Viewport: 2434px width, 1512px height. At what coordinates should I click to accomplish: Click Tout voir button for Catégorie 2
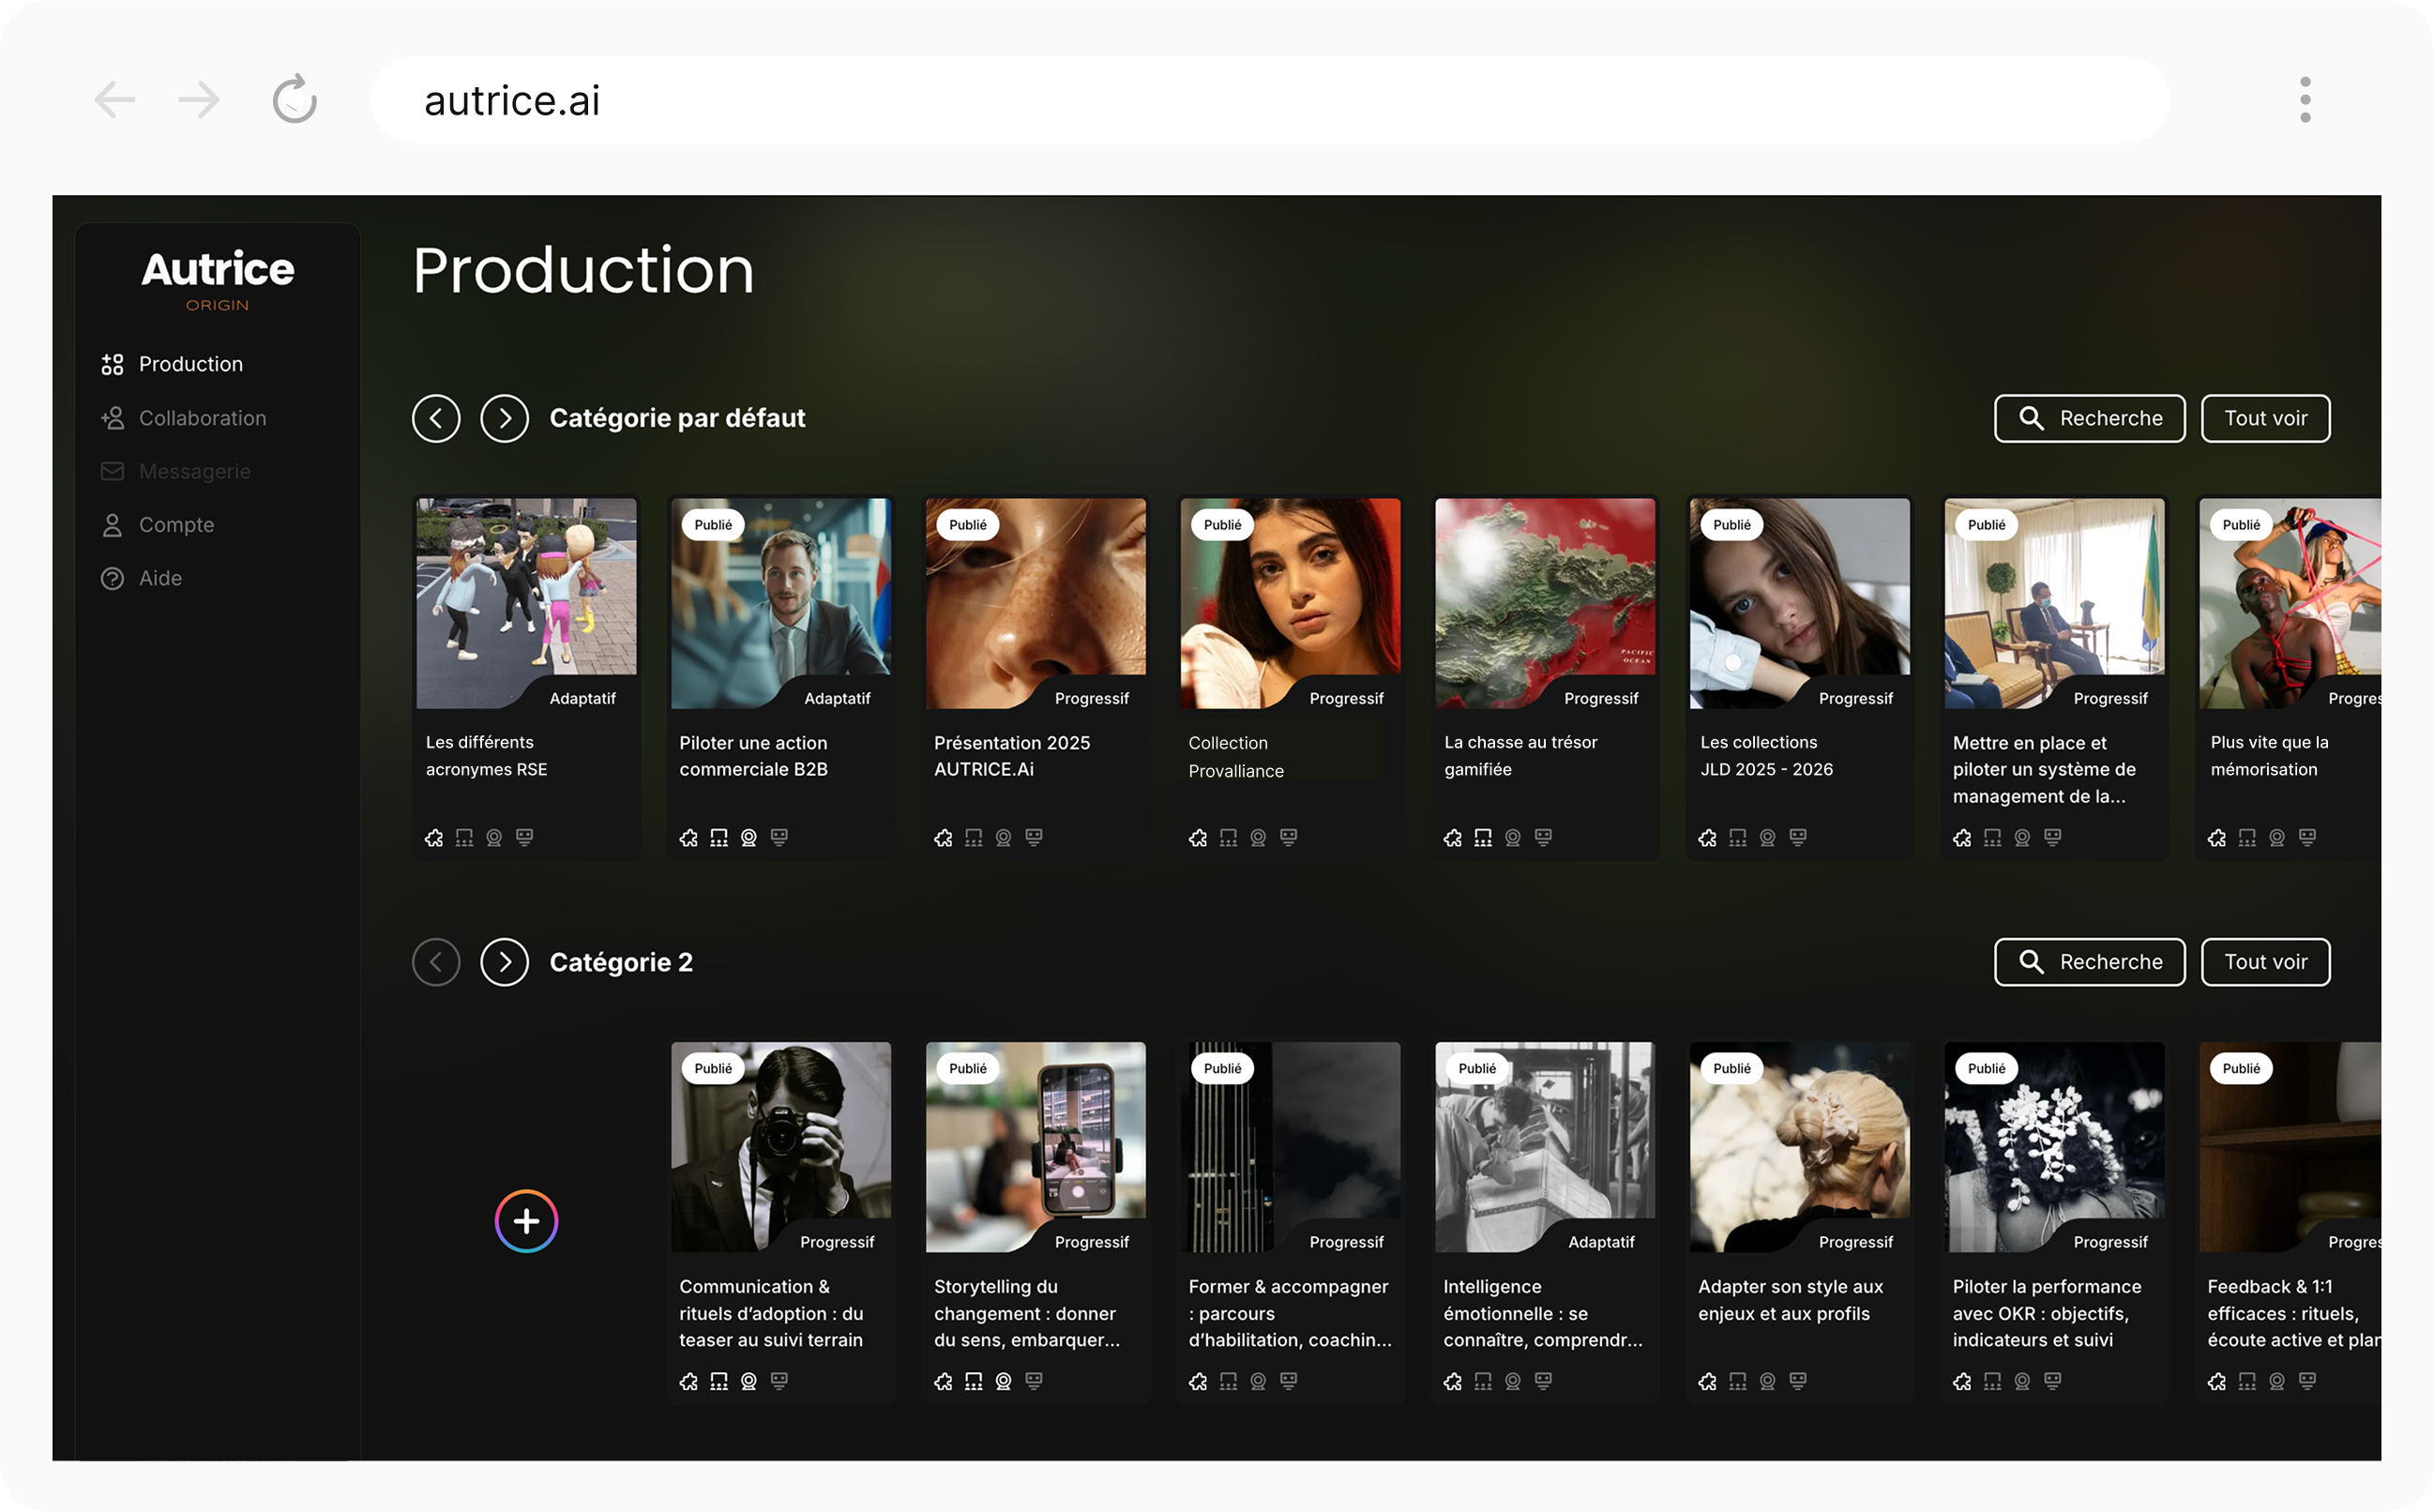pyautogui.click(x=2265, y=962)
